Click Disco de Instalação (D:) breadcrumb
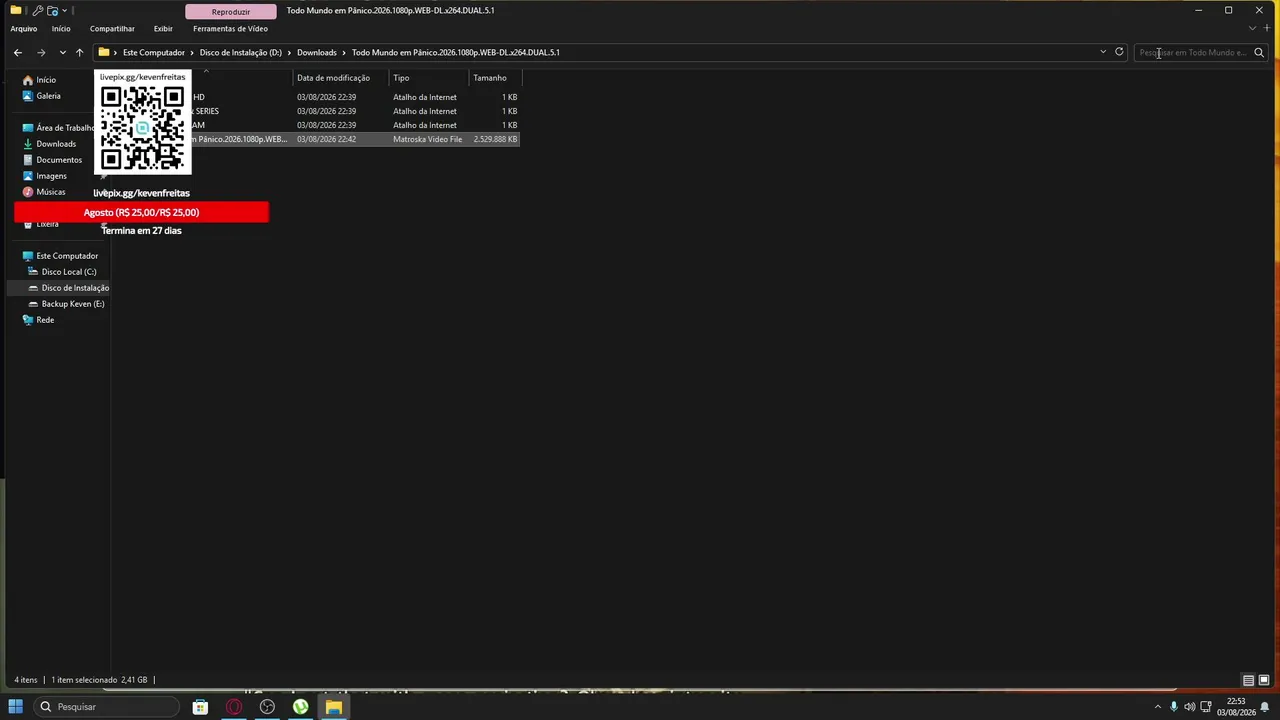Screen dimensions: 1280x720 (x=240, y=52)
